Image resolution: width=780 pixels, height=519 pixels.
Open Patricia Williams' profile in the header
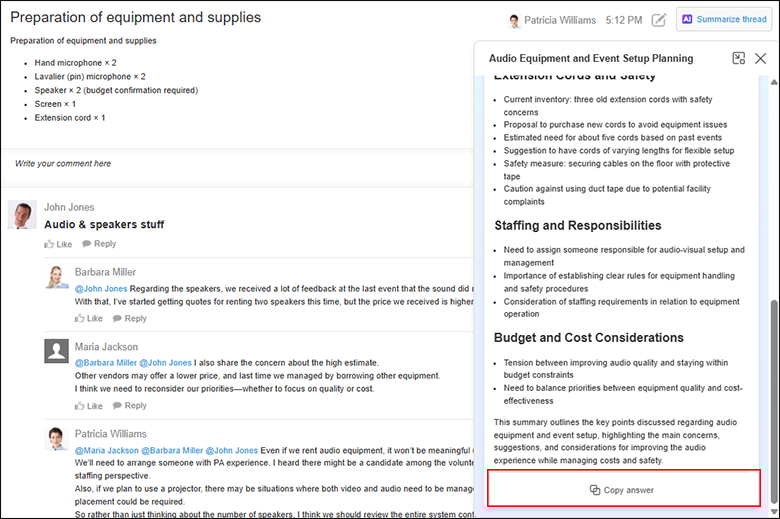[559, 20]
